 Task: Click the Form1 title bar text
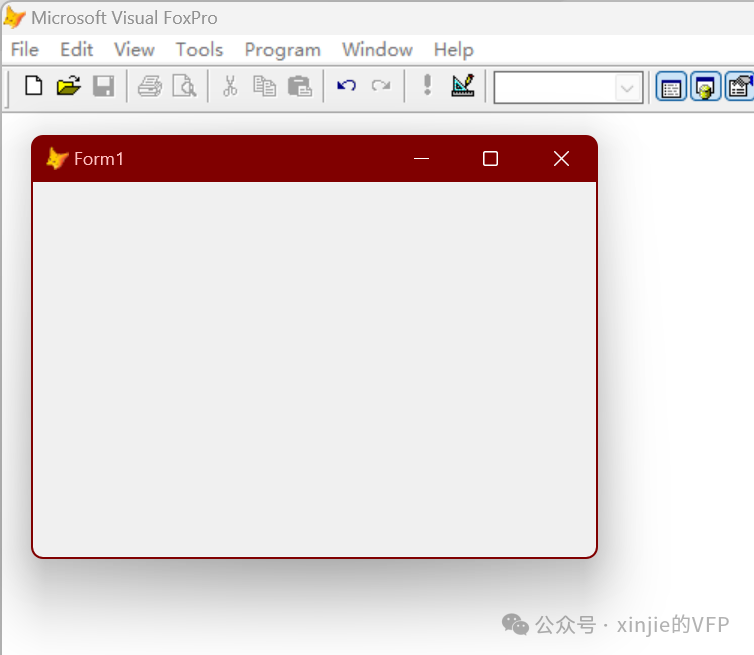(x=99, y=159)
